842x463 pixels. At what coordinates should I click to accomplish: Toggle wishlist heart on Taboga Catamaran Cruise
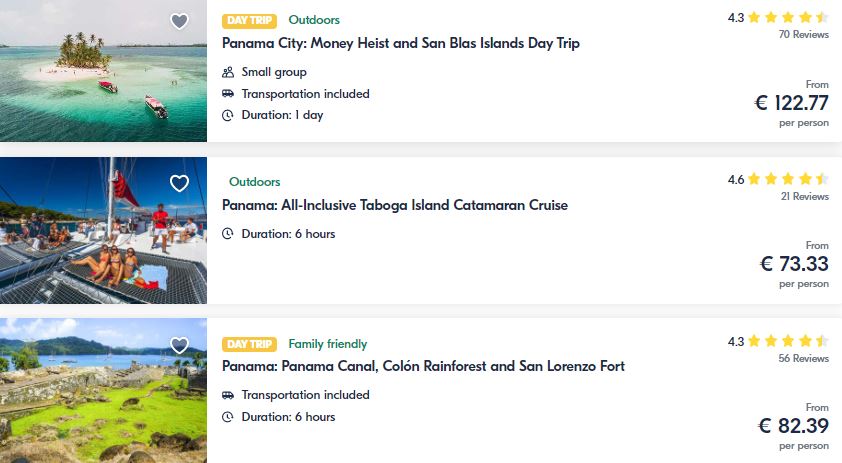tap(179, 183)
